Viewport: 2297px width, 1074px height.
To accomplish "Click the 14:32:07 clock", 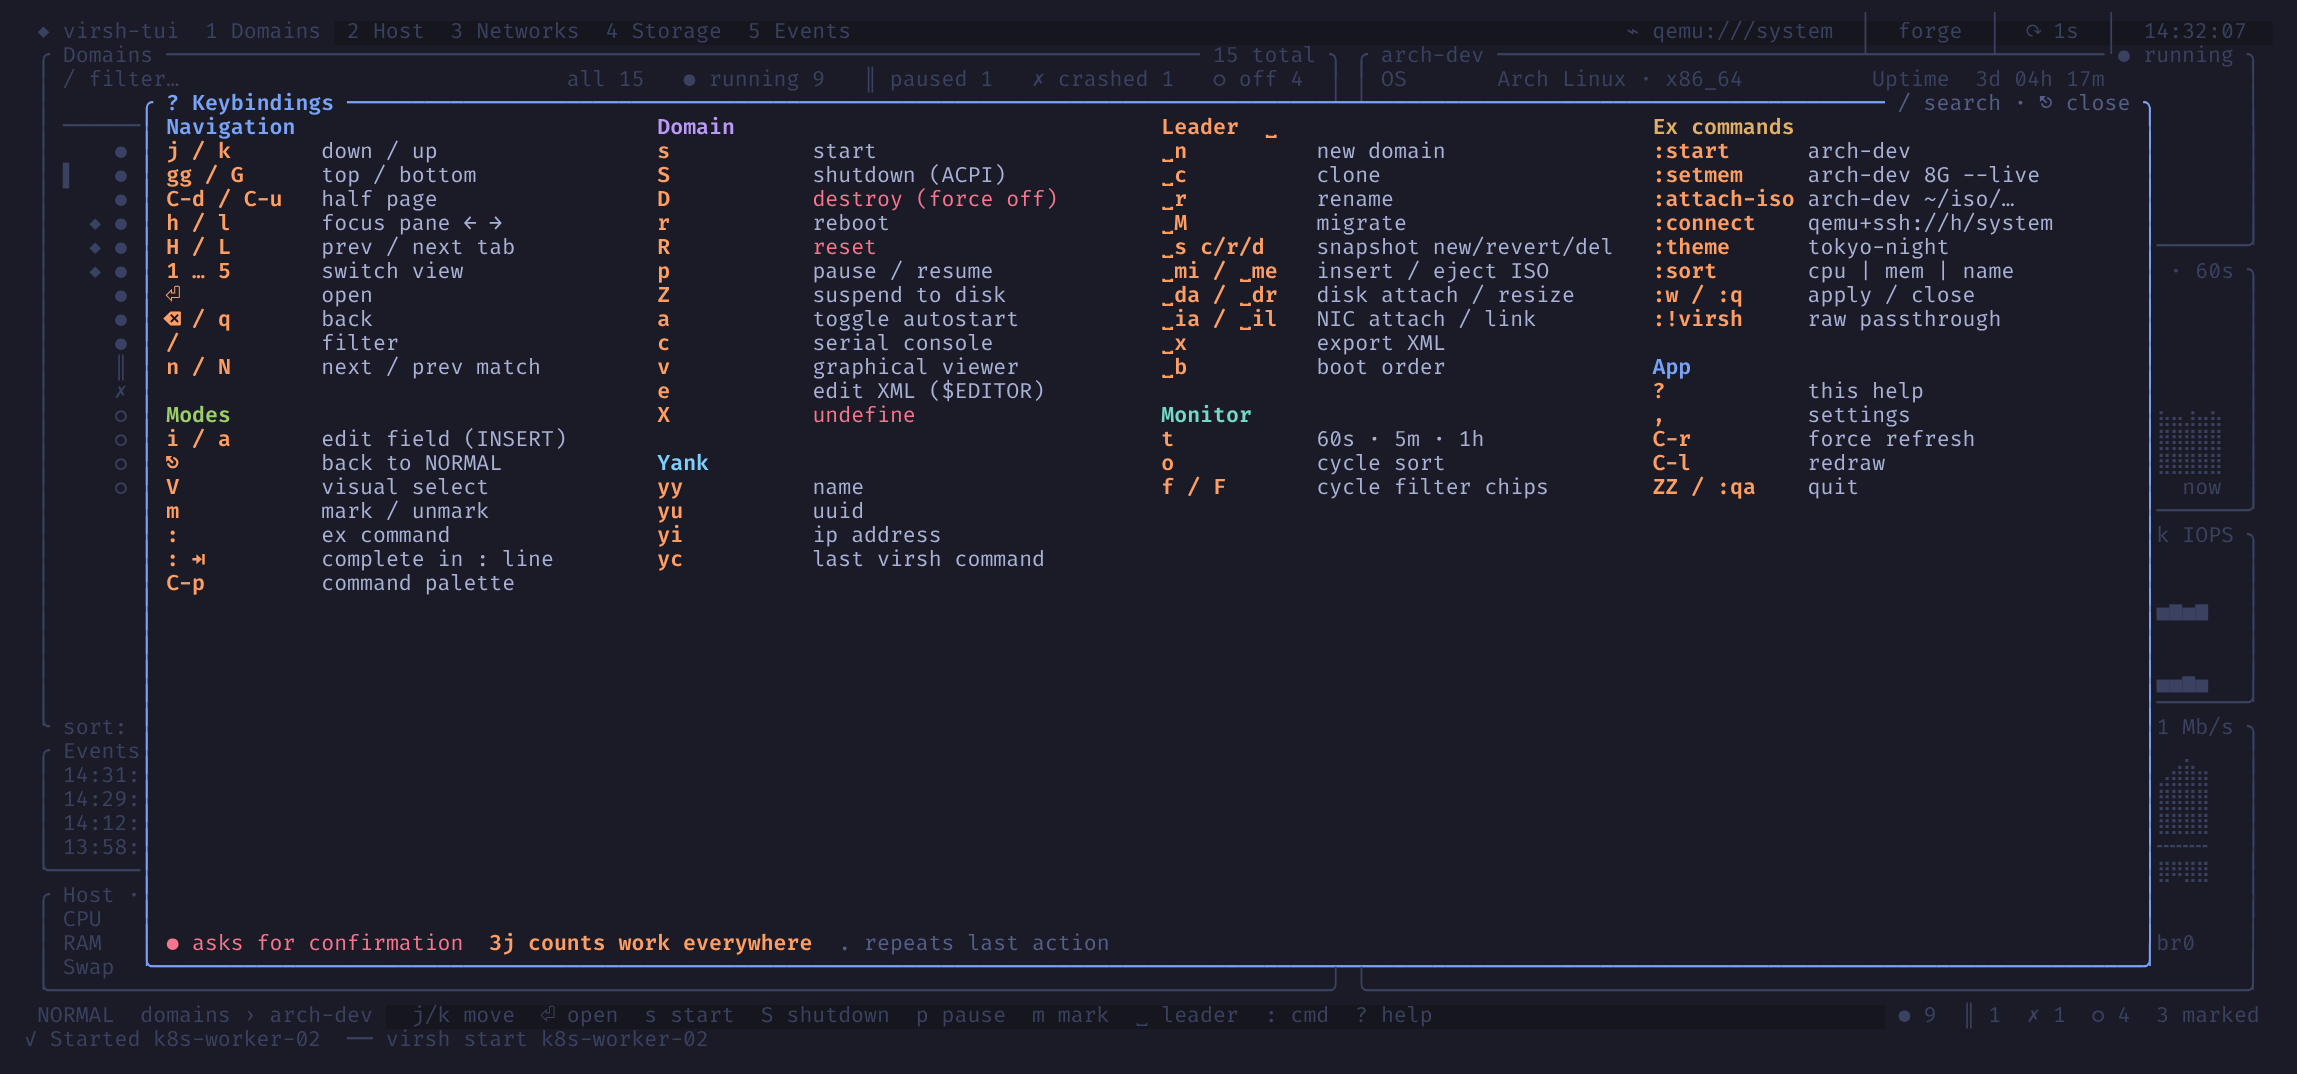I will click(x=2195, y=31).
